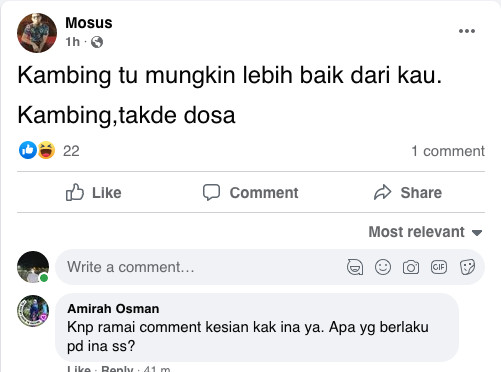This screenshot has width=501, height=372.
Task: Attach a photo using camera icon
Action: [411, 267]
